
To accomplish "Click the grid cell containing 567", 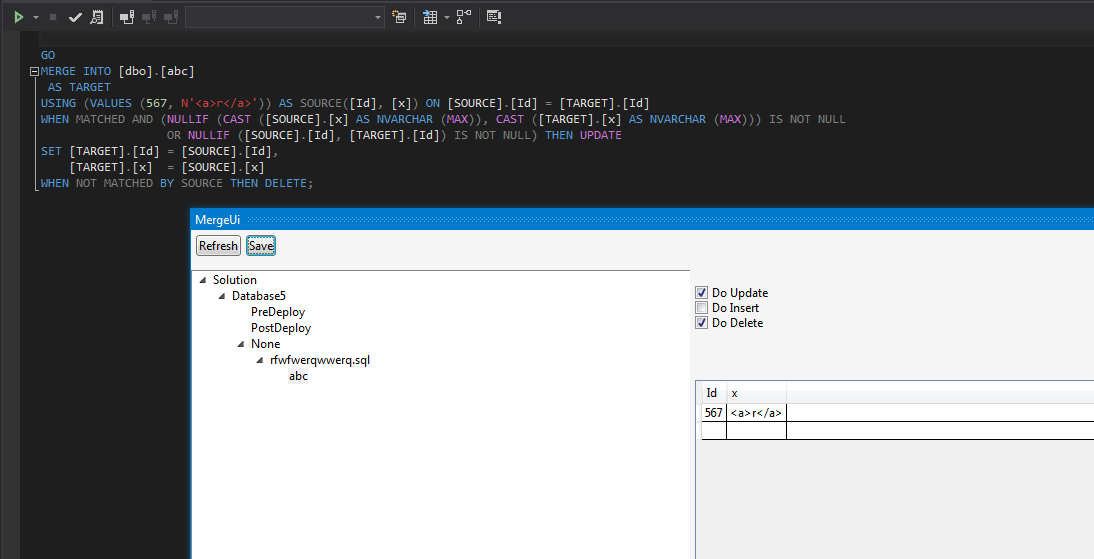I will (713, 413).
